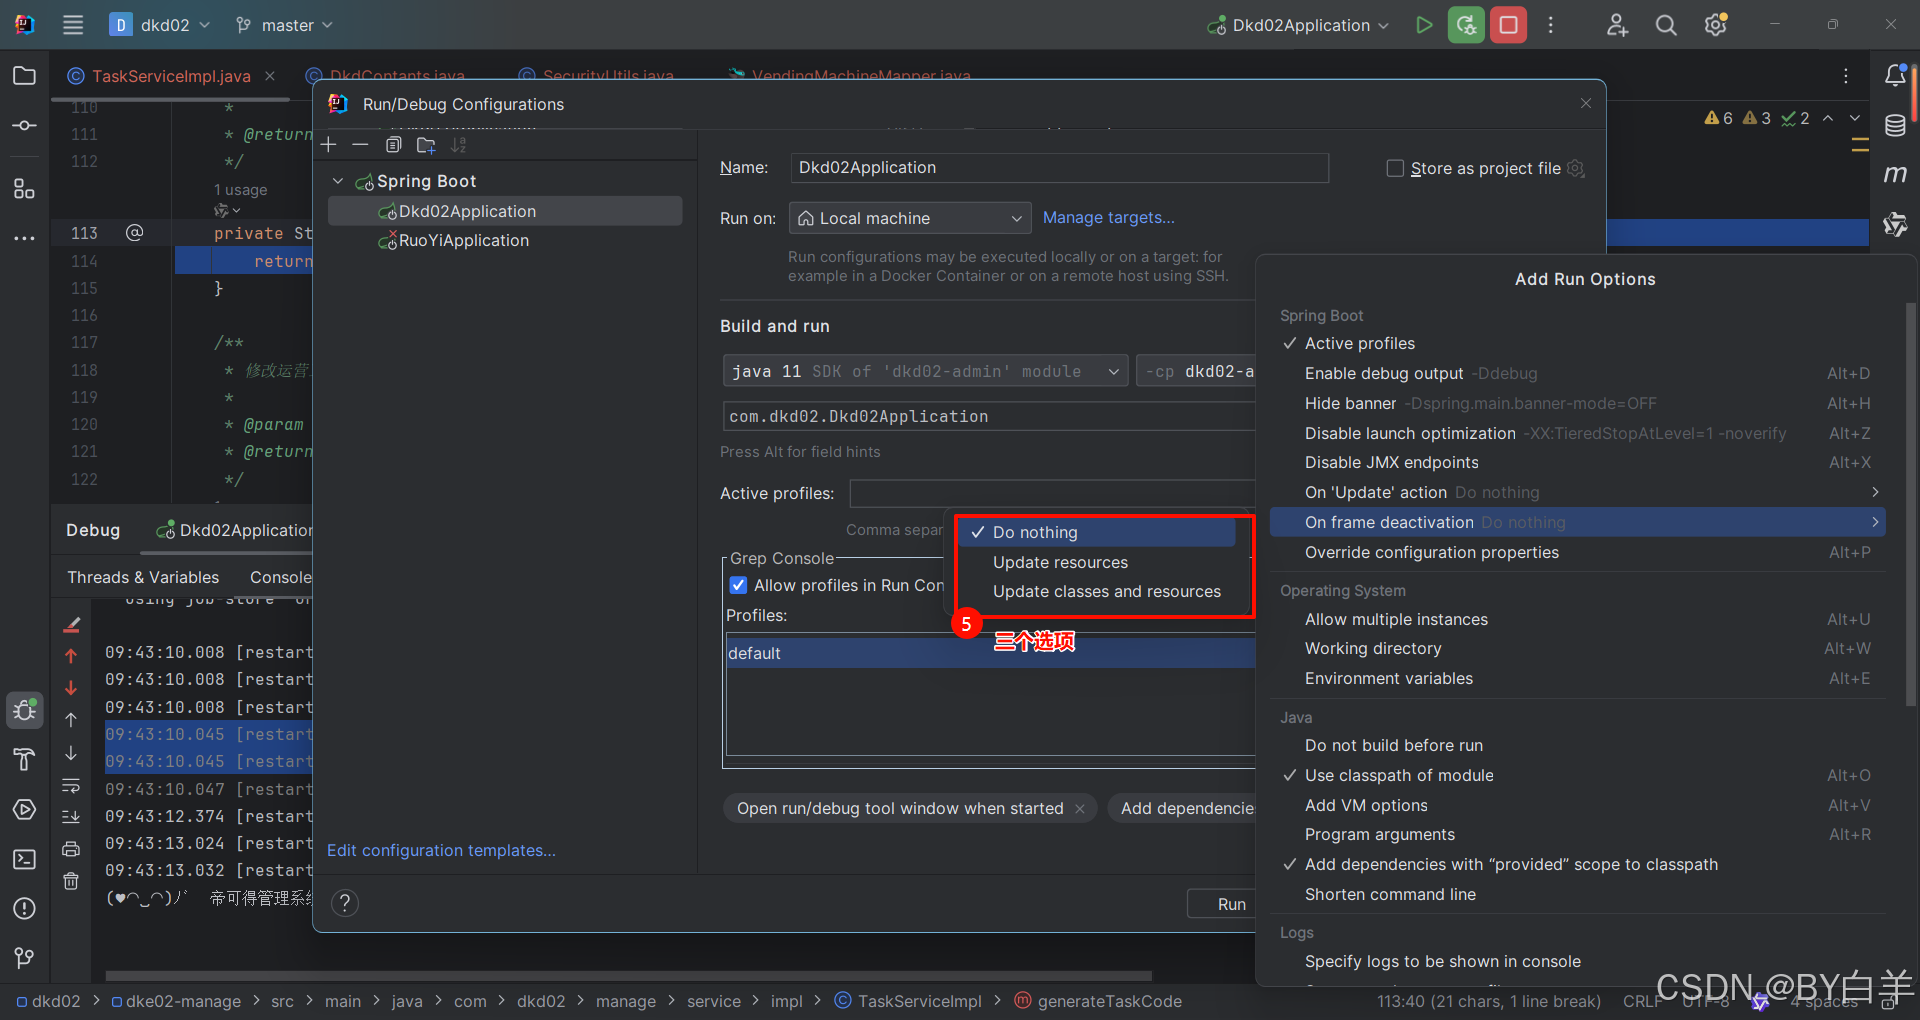Switch to Threads & Variables tab
1920x1020 pixels.
tap(143, 577)
